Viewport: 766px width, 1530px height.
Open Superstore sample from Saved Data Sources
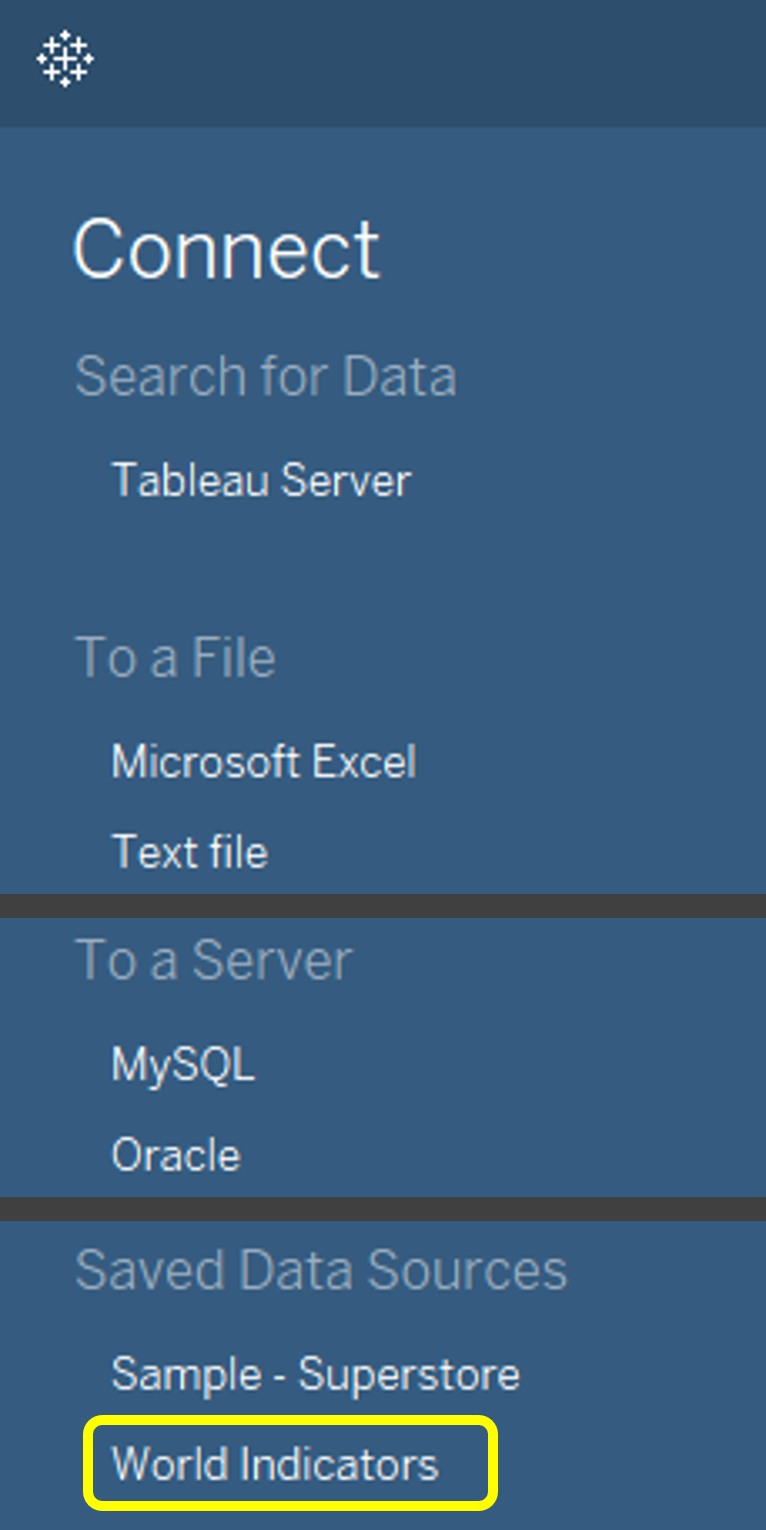(x=316, y=1373)
